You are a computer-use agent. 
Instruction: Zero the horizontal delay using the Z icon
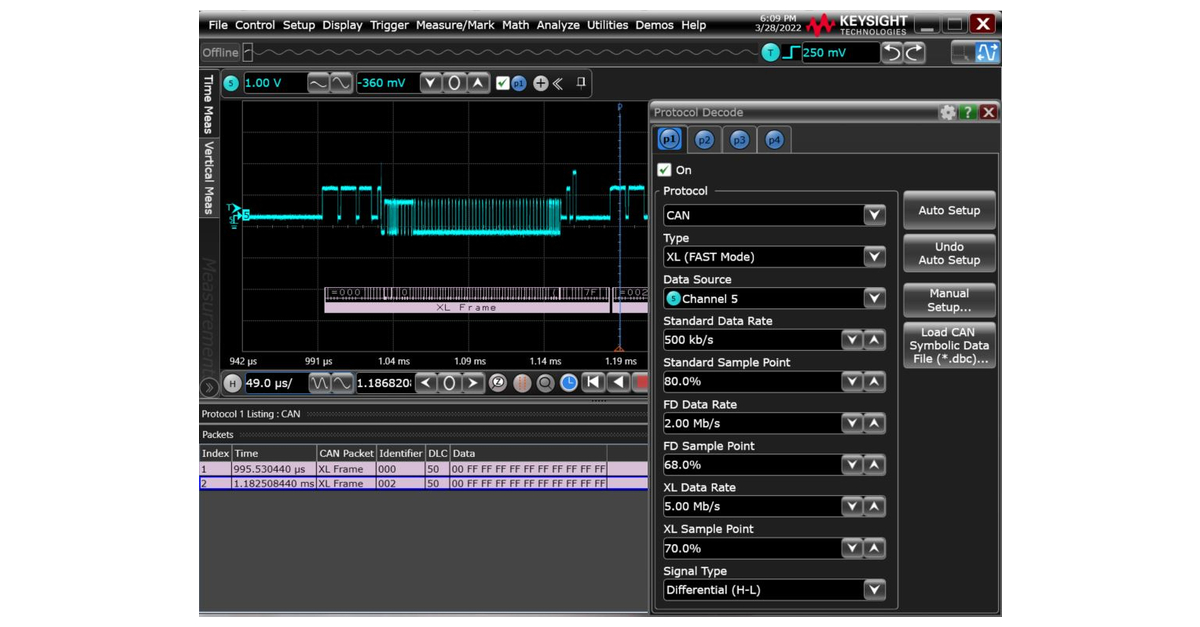(x=496, y=383)
